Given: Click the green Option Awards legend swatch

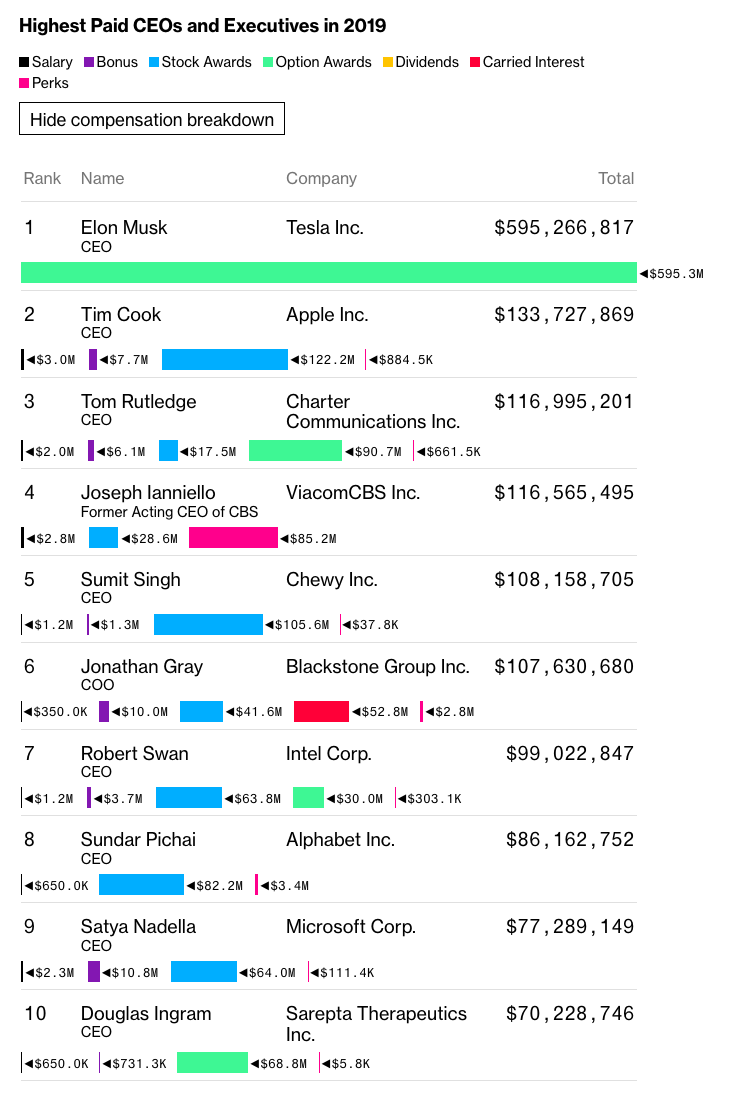Looking at the screenshot, I should tap(267, 62).
